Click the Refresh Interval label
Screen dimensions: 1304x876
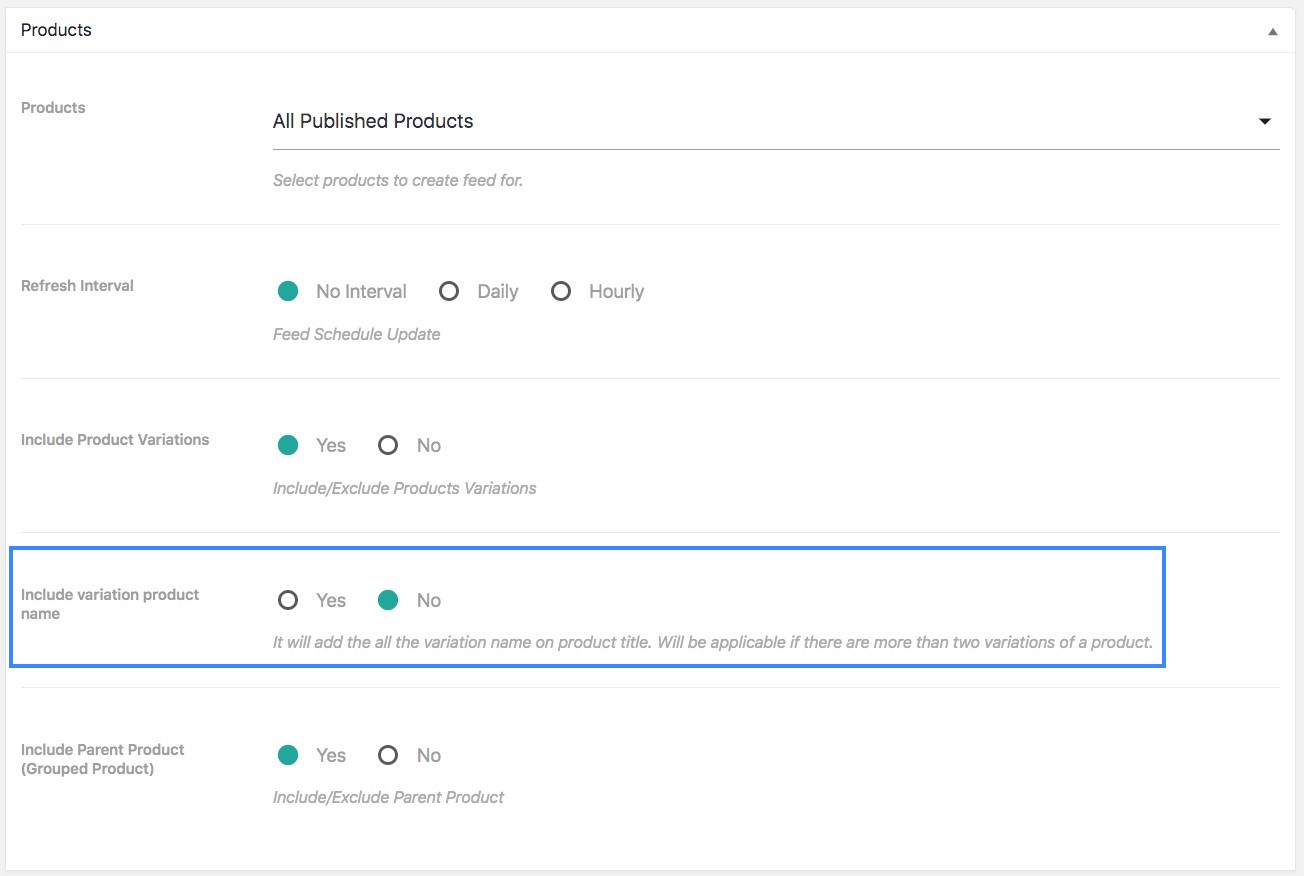click(77, 286)
